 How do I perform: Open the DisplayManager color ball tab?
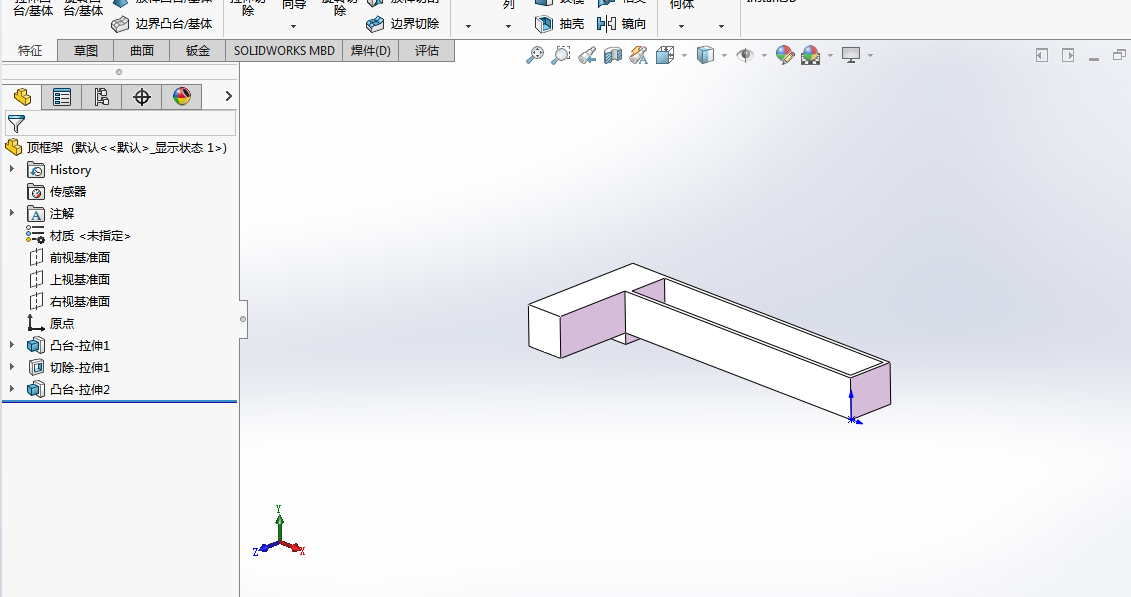click(182, 97)
